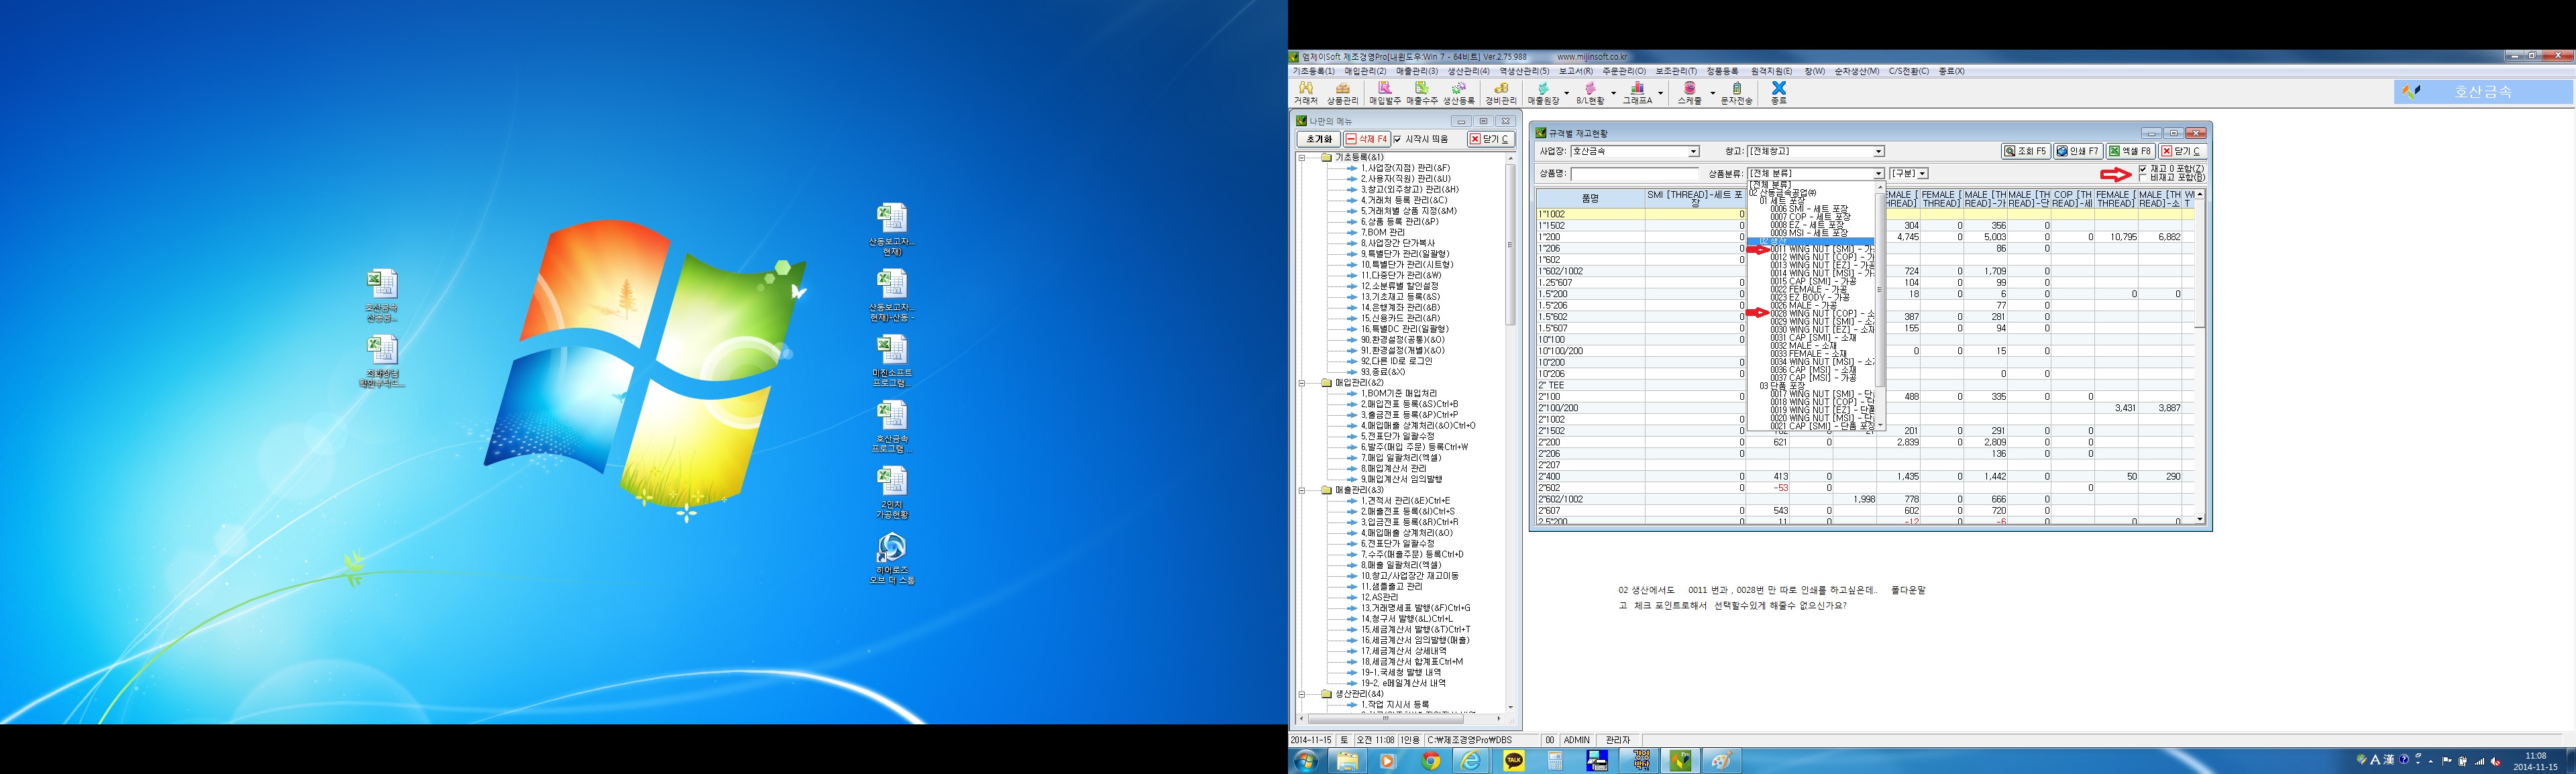Image resolution: width=2576 pixels, height=774 pixels.
Task: Collapse the 매출관리(&3) tree folder
Action: point(1302,490)
